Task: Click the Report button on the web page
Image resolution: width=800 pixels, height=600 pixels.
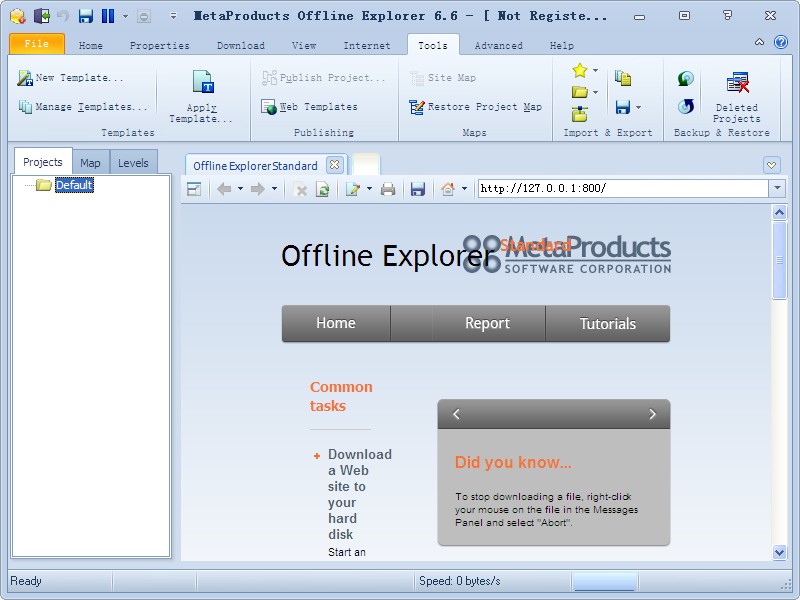Action: tap(487, 323)
